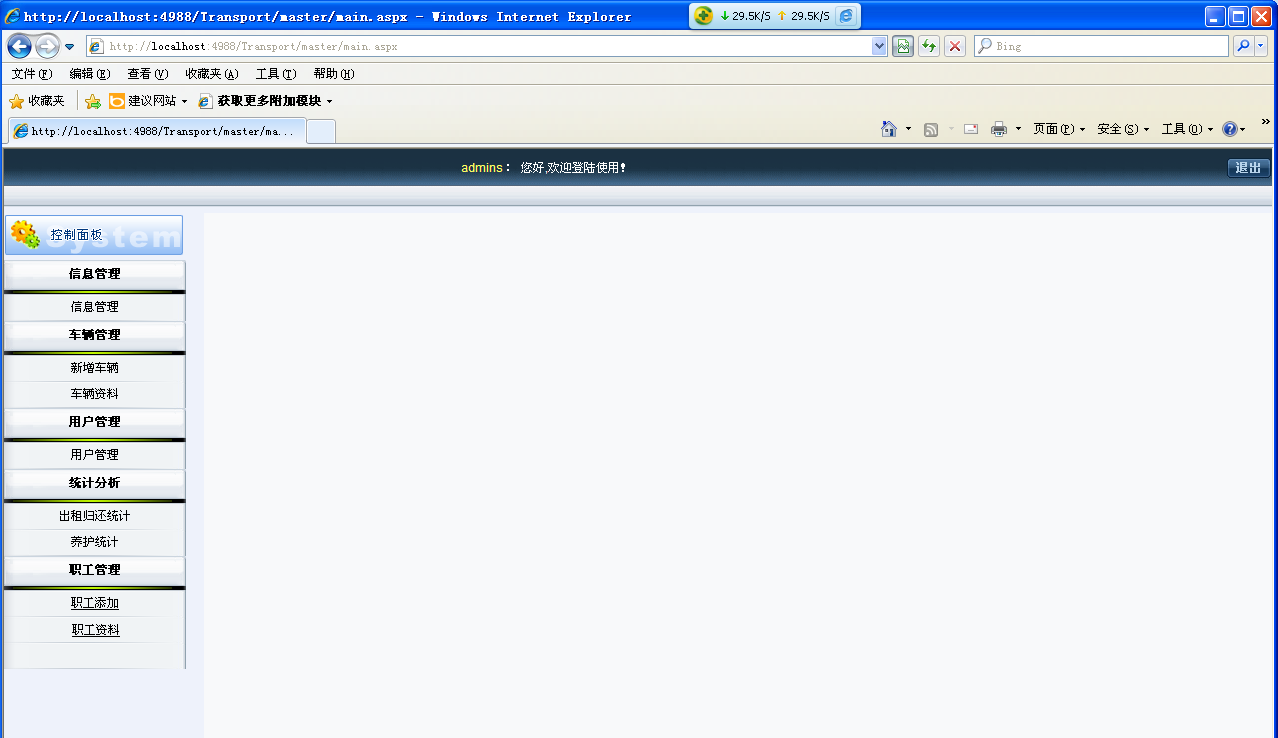This screenshot has width=1278, height=738.
Task: Select 新增车辆 in the sidebar
Action: pos(95,368)
